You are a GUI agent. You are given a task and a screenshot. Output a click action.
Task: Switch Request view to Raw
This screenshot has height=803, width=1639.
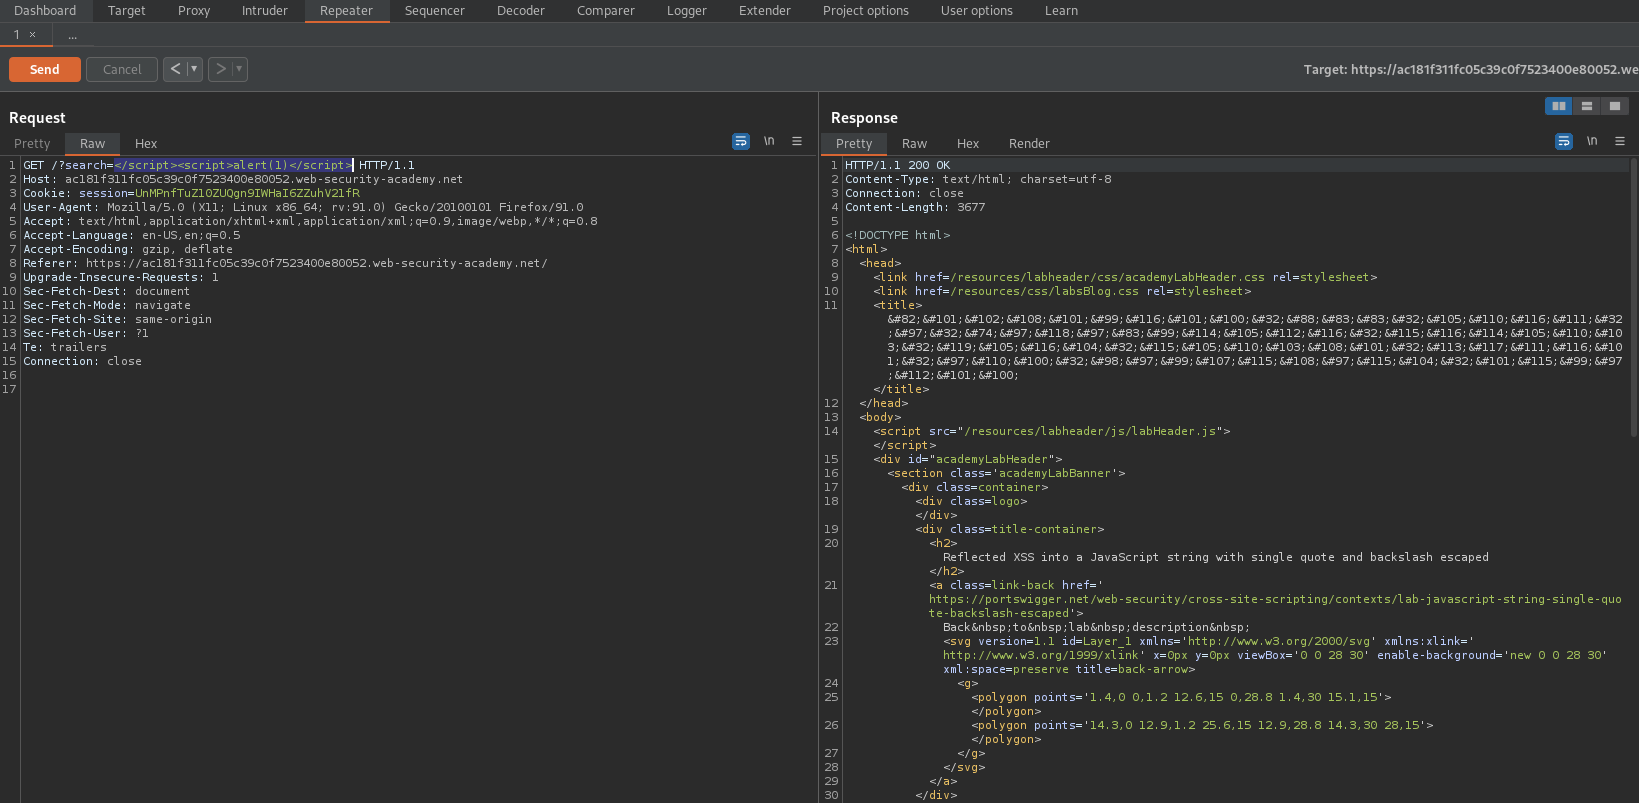pyautogui.click(x=93, y=144)
